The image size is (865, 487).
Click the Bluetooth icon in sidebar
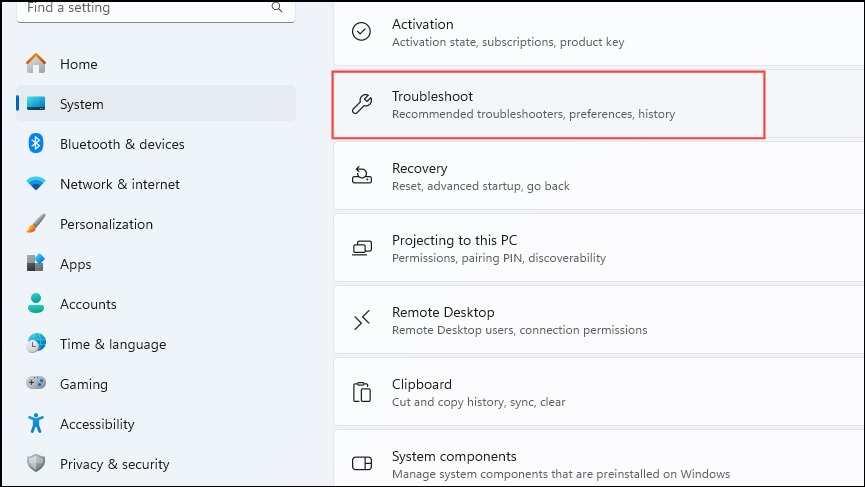(36, 144)
